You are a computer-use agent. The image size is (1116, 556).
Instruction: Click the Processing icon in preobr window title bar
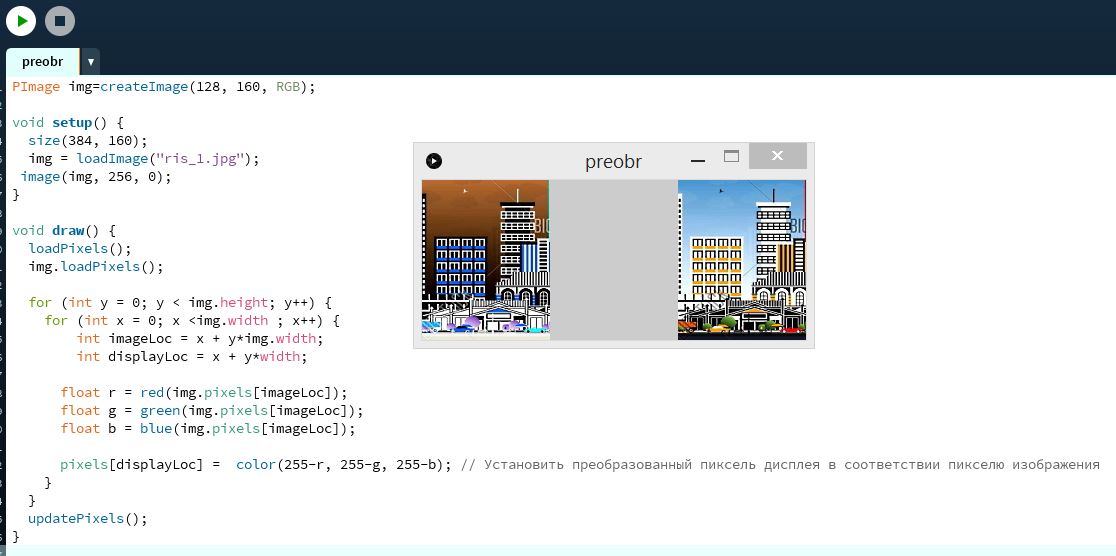pyautogui.click(x=434, y=161)
